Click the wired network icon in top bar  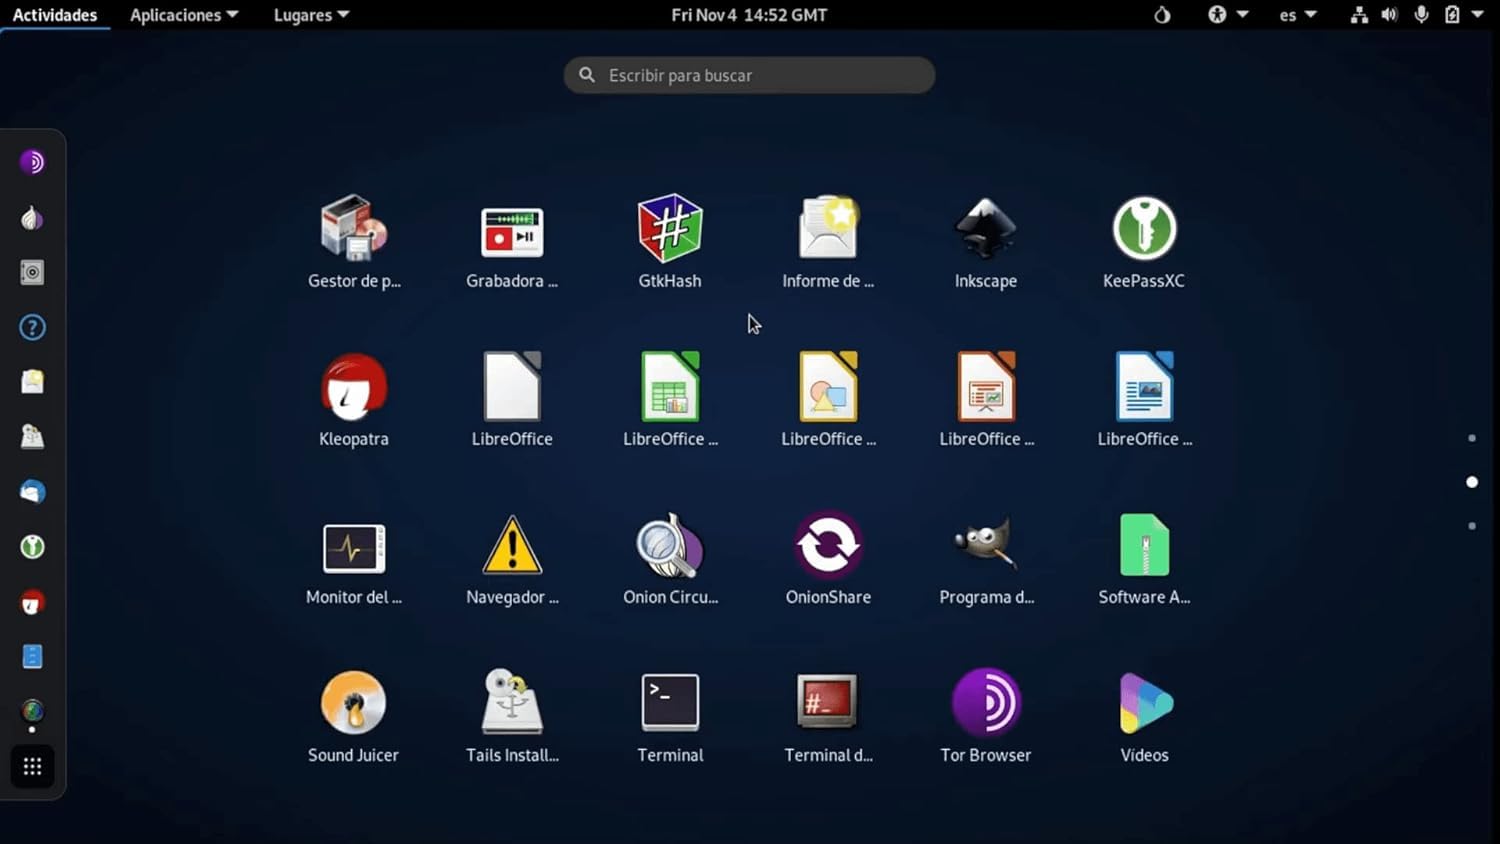pyautogui.click(x=1358, y=15)
